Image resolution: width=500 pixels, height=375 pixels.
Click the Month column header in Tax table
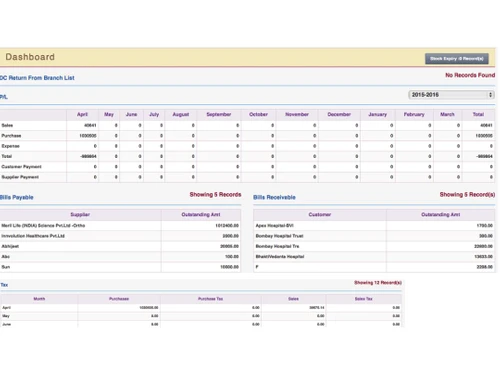(x=39, y=299)
